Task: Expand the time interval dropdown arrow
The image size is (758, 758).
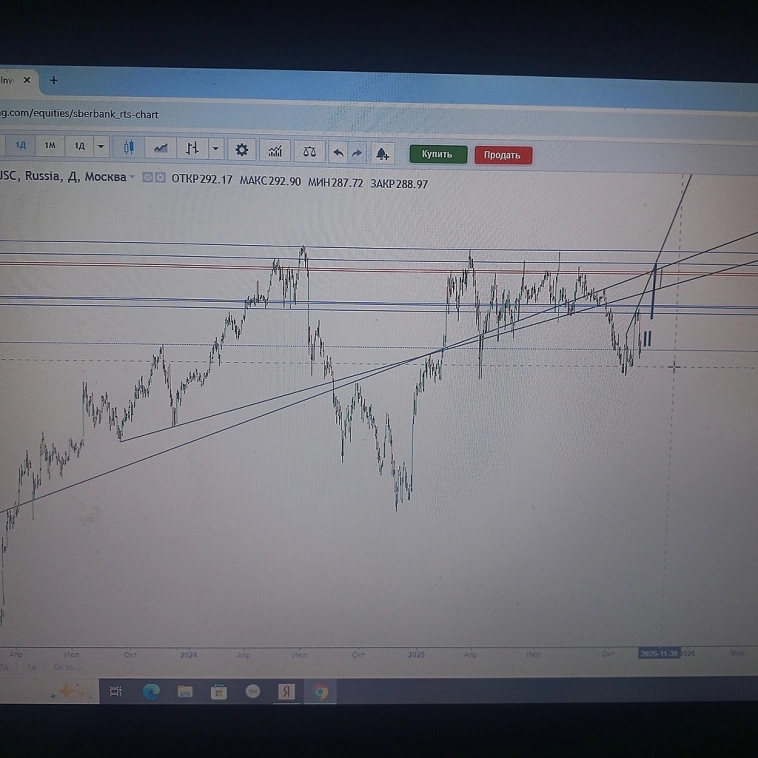Action: (101, 147)
